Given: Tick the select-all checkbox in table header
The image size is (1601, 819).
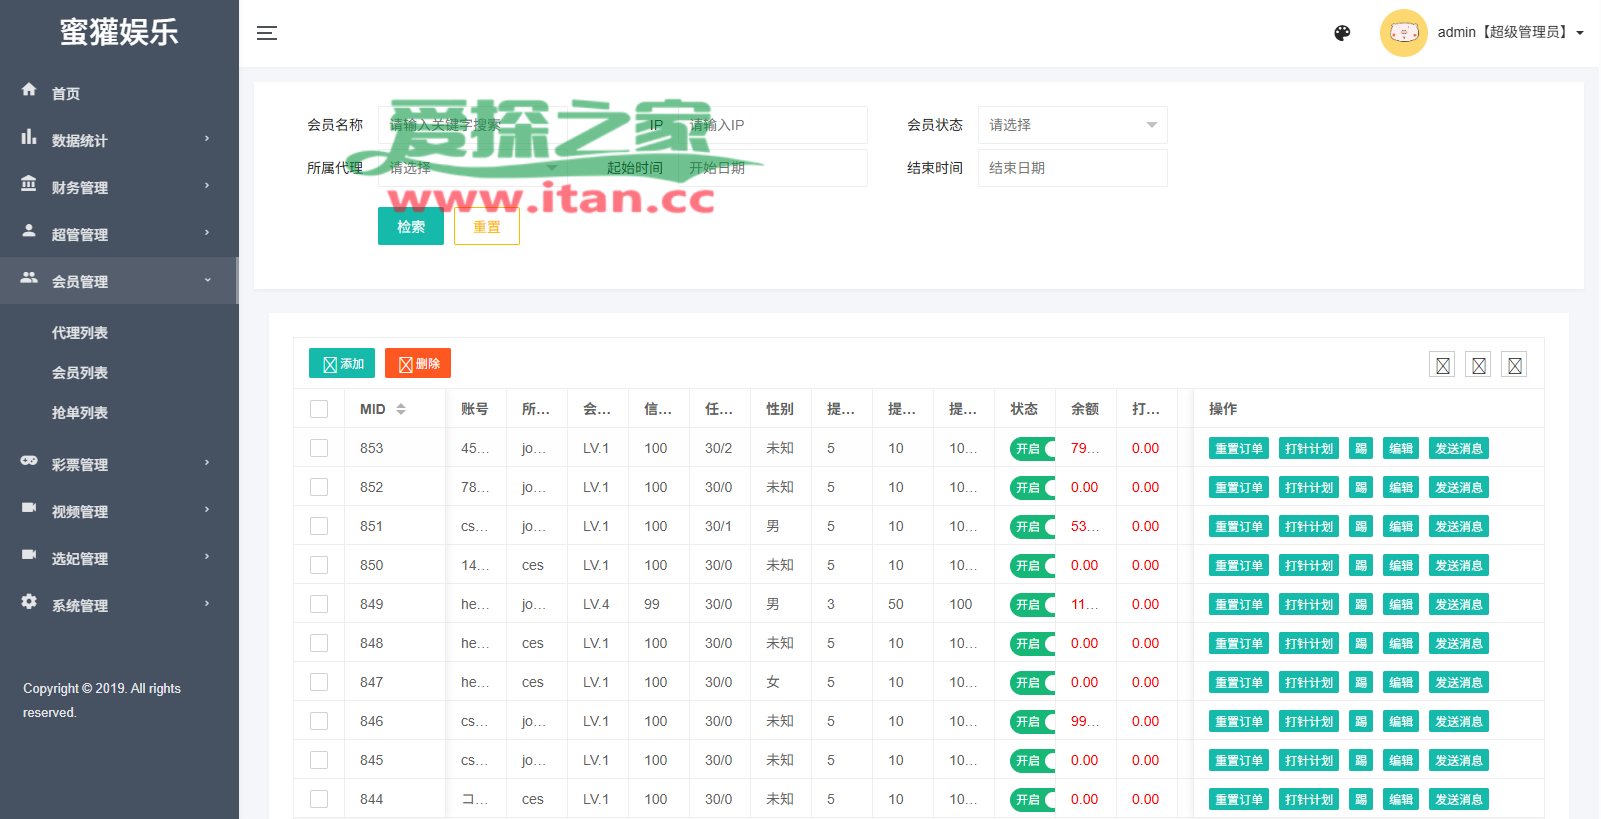Looking at the screenshot, I should [x=319, y=409].
